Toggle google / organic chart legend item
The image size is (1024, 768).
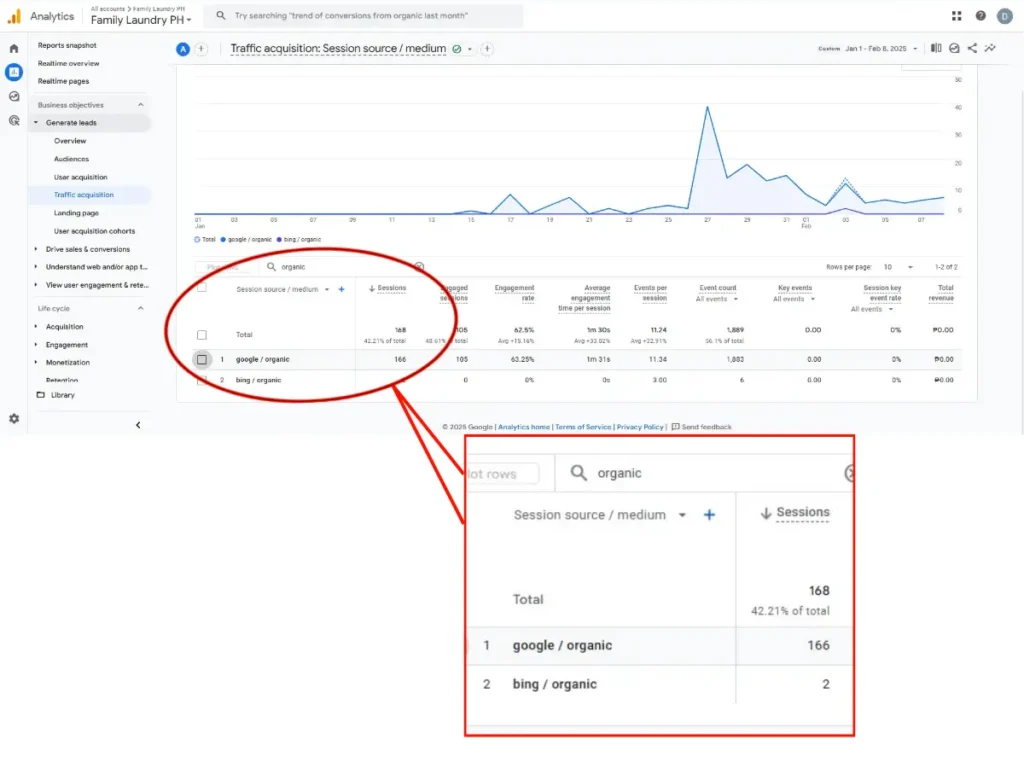click(246, 240)
